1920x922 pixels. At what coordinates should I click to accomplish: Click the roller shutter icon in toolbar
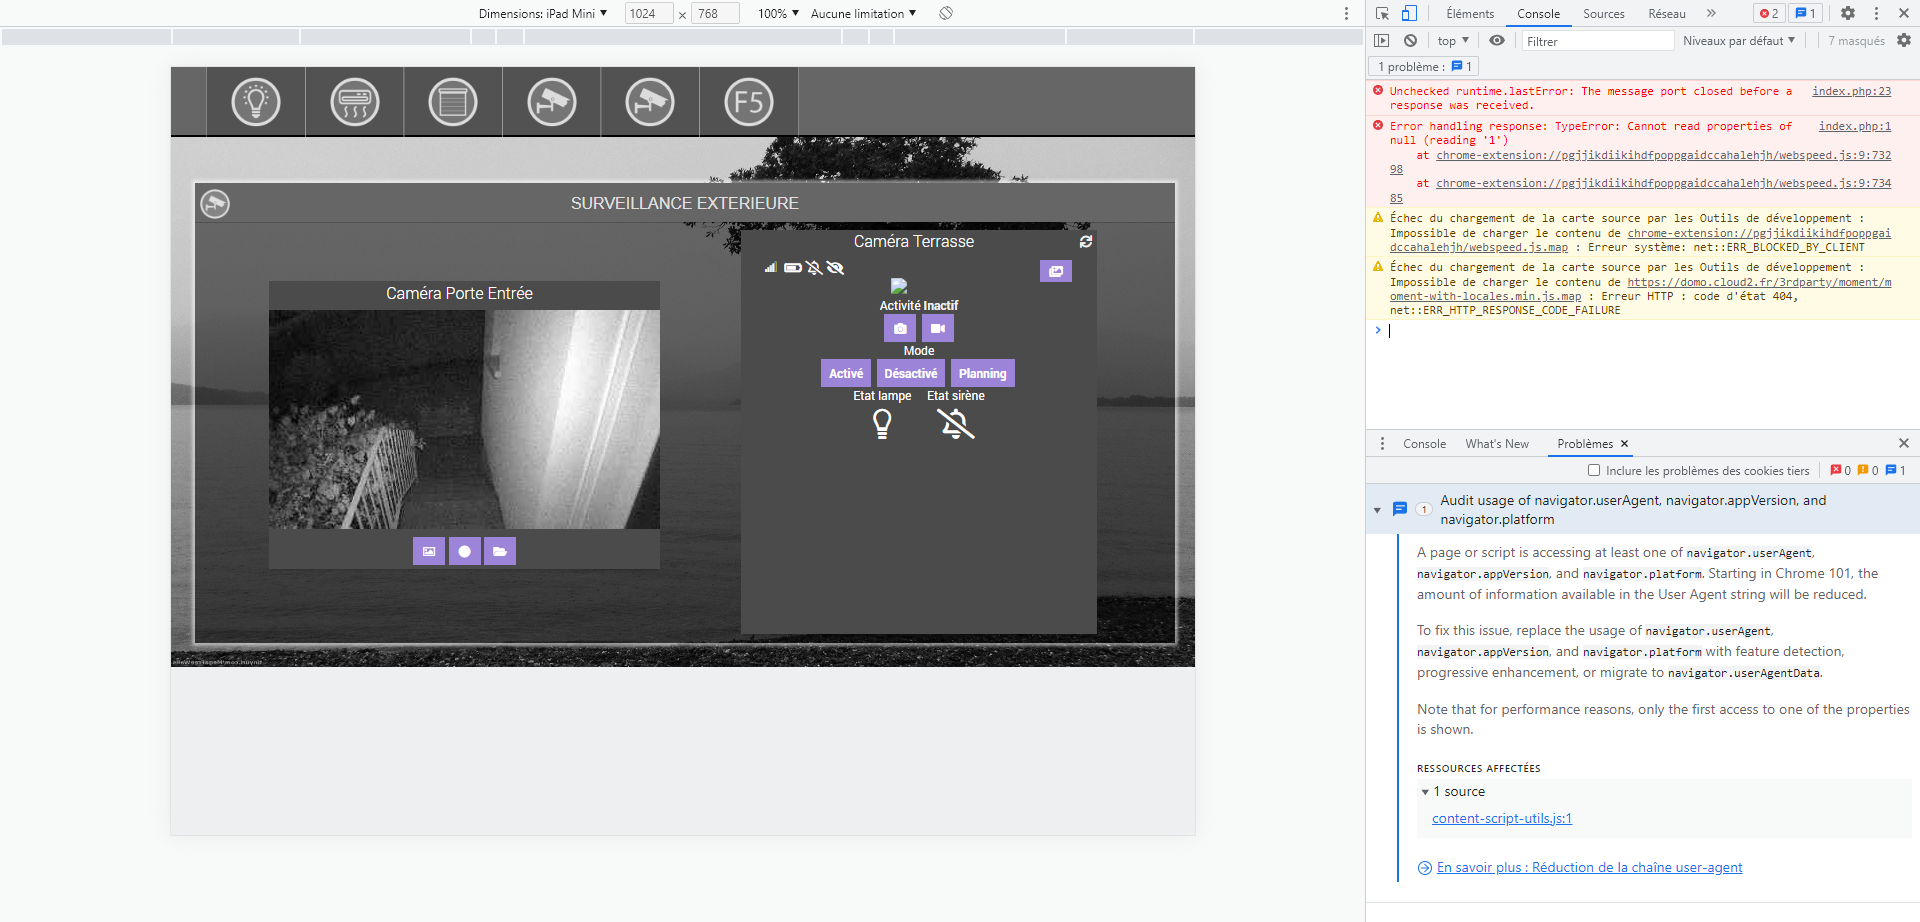click(453, 102)
